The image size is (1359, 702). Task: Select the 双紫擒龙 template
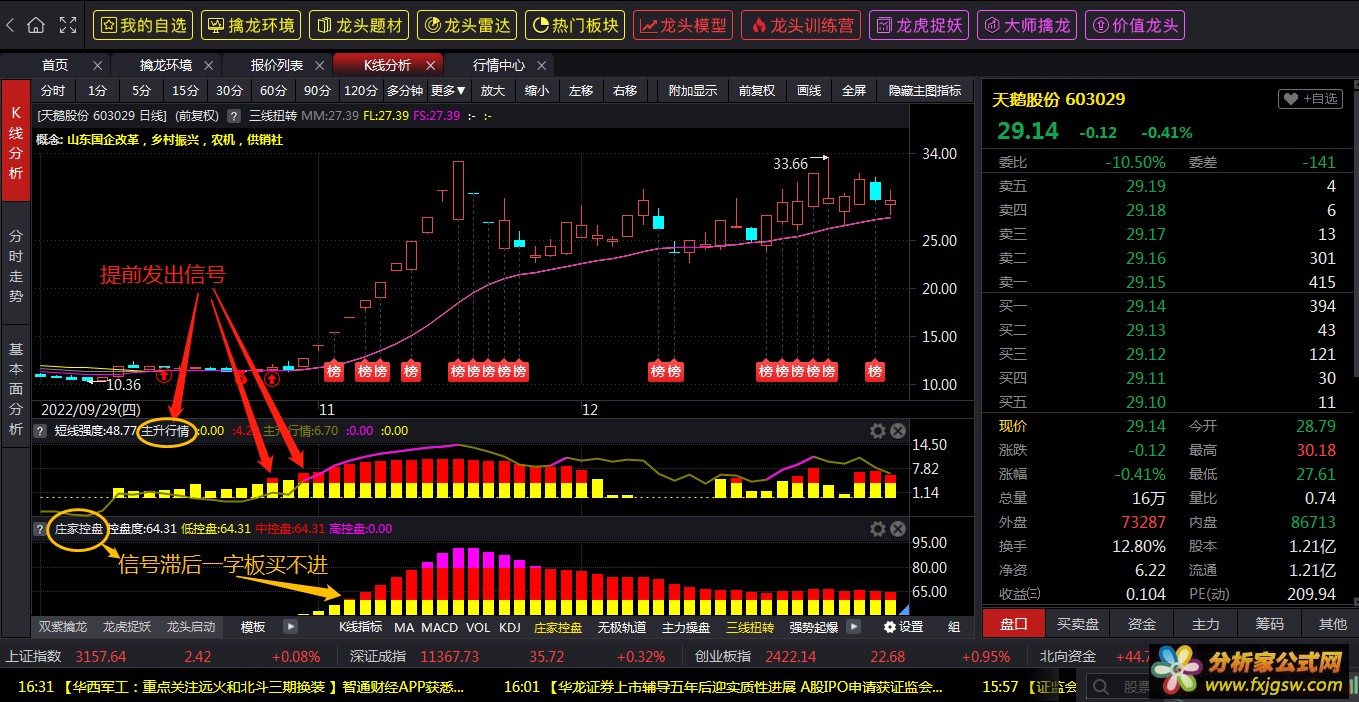point(65,627)
